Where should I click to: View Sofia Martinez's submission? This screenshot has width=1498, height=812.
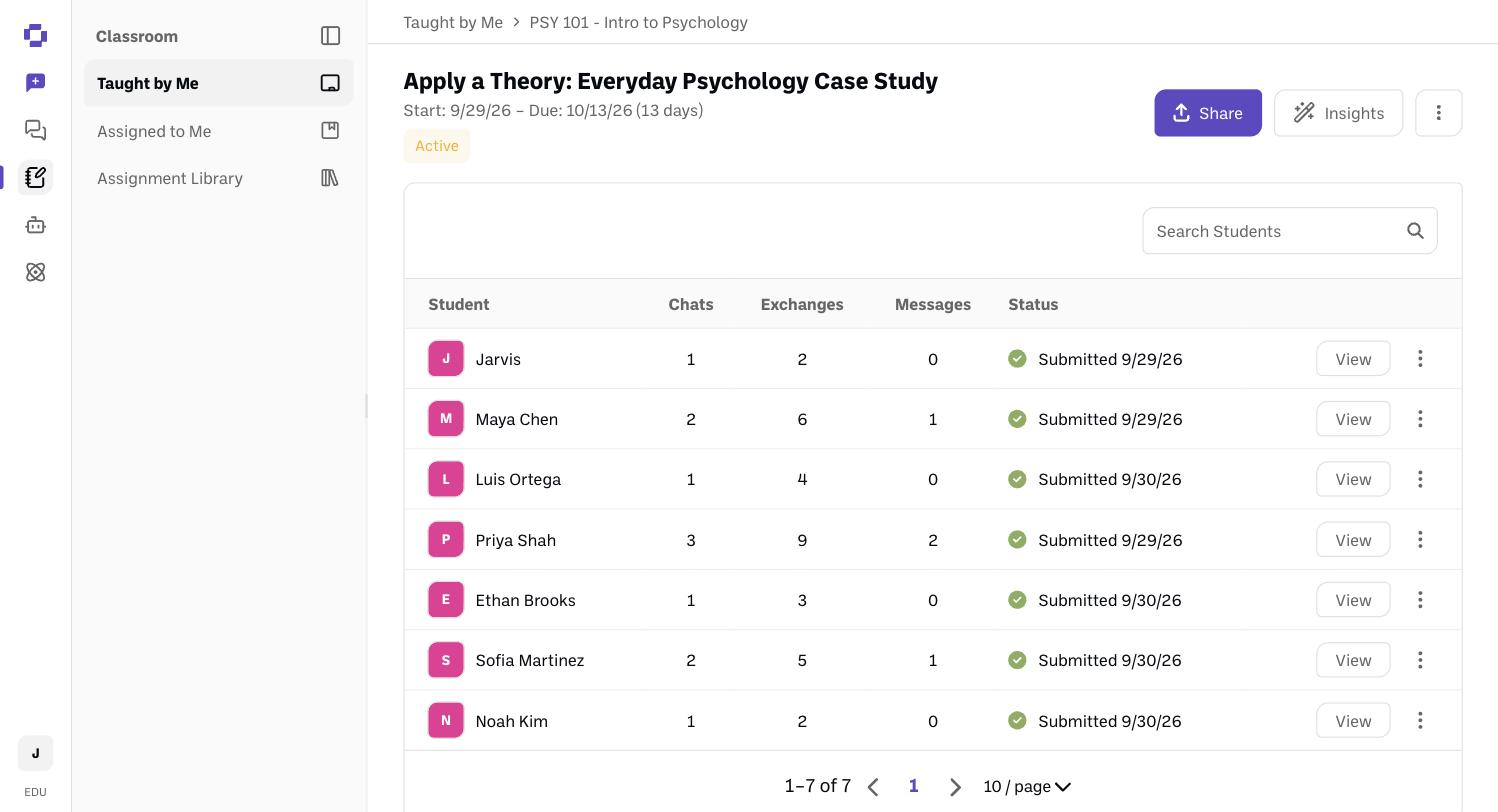point(1353,660)
